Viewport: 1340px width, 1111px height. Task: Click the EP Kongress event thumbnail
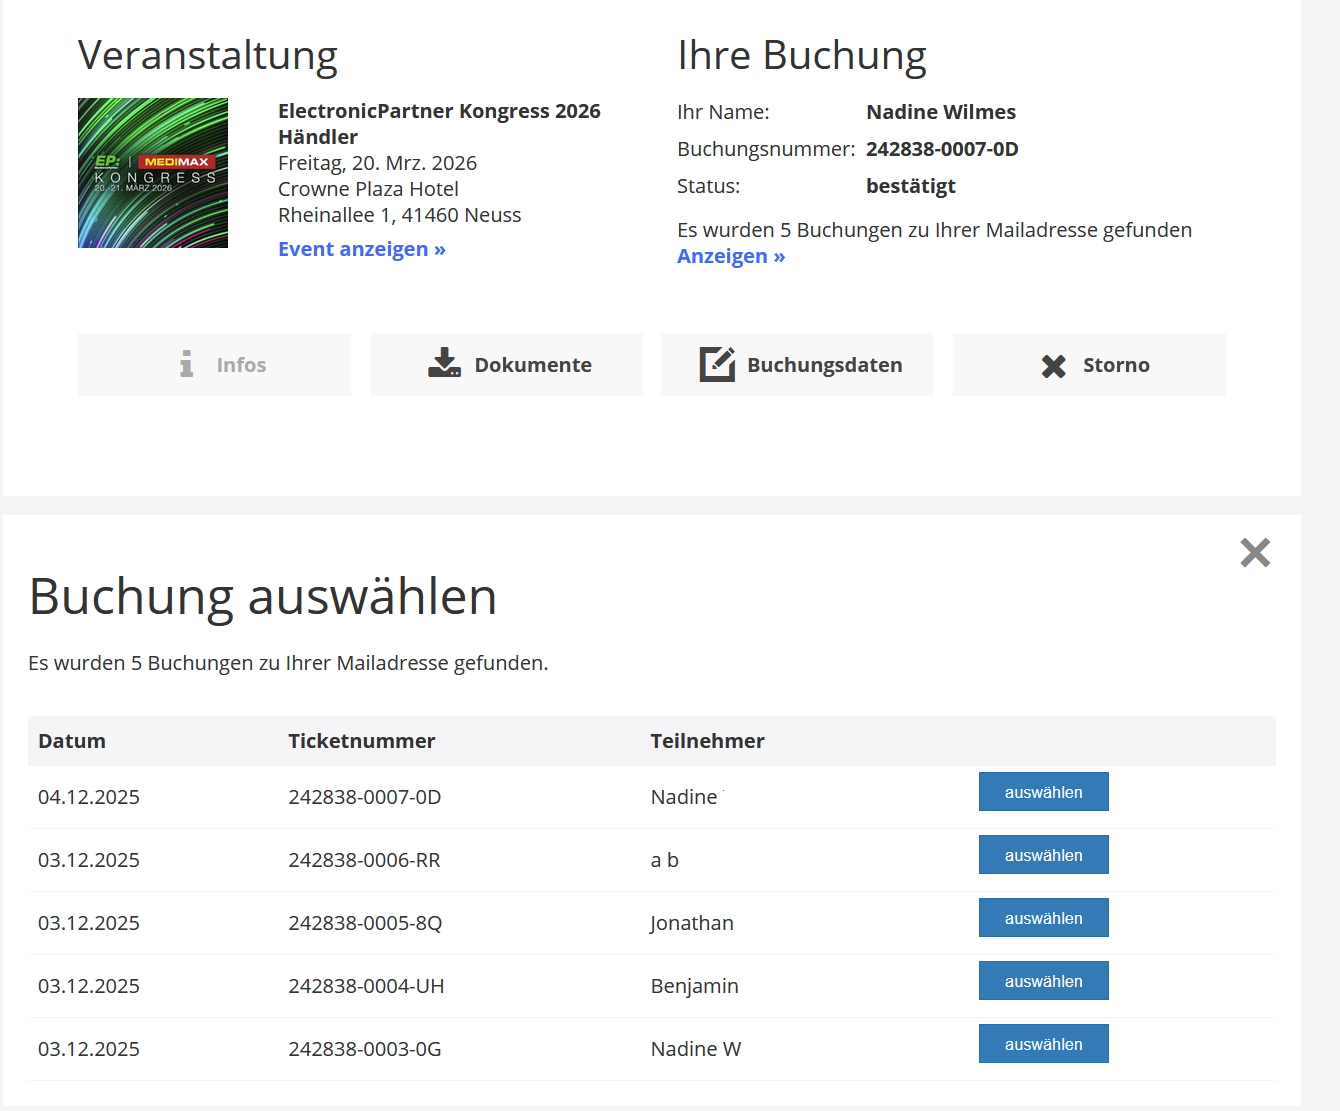click(153, 173)
